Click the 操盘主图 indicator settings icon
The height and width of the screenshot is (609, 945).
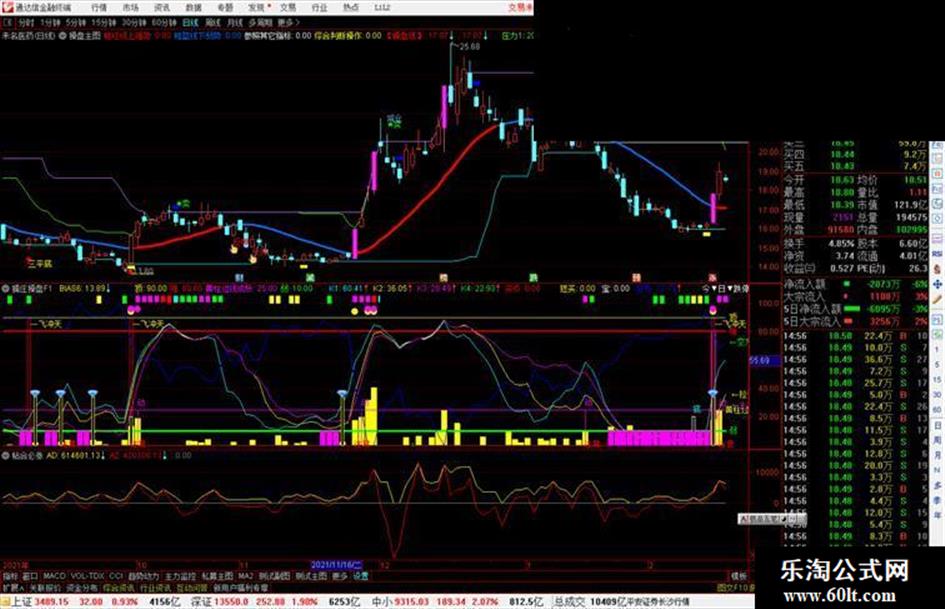(62, 36)
